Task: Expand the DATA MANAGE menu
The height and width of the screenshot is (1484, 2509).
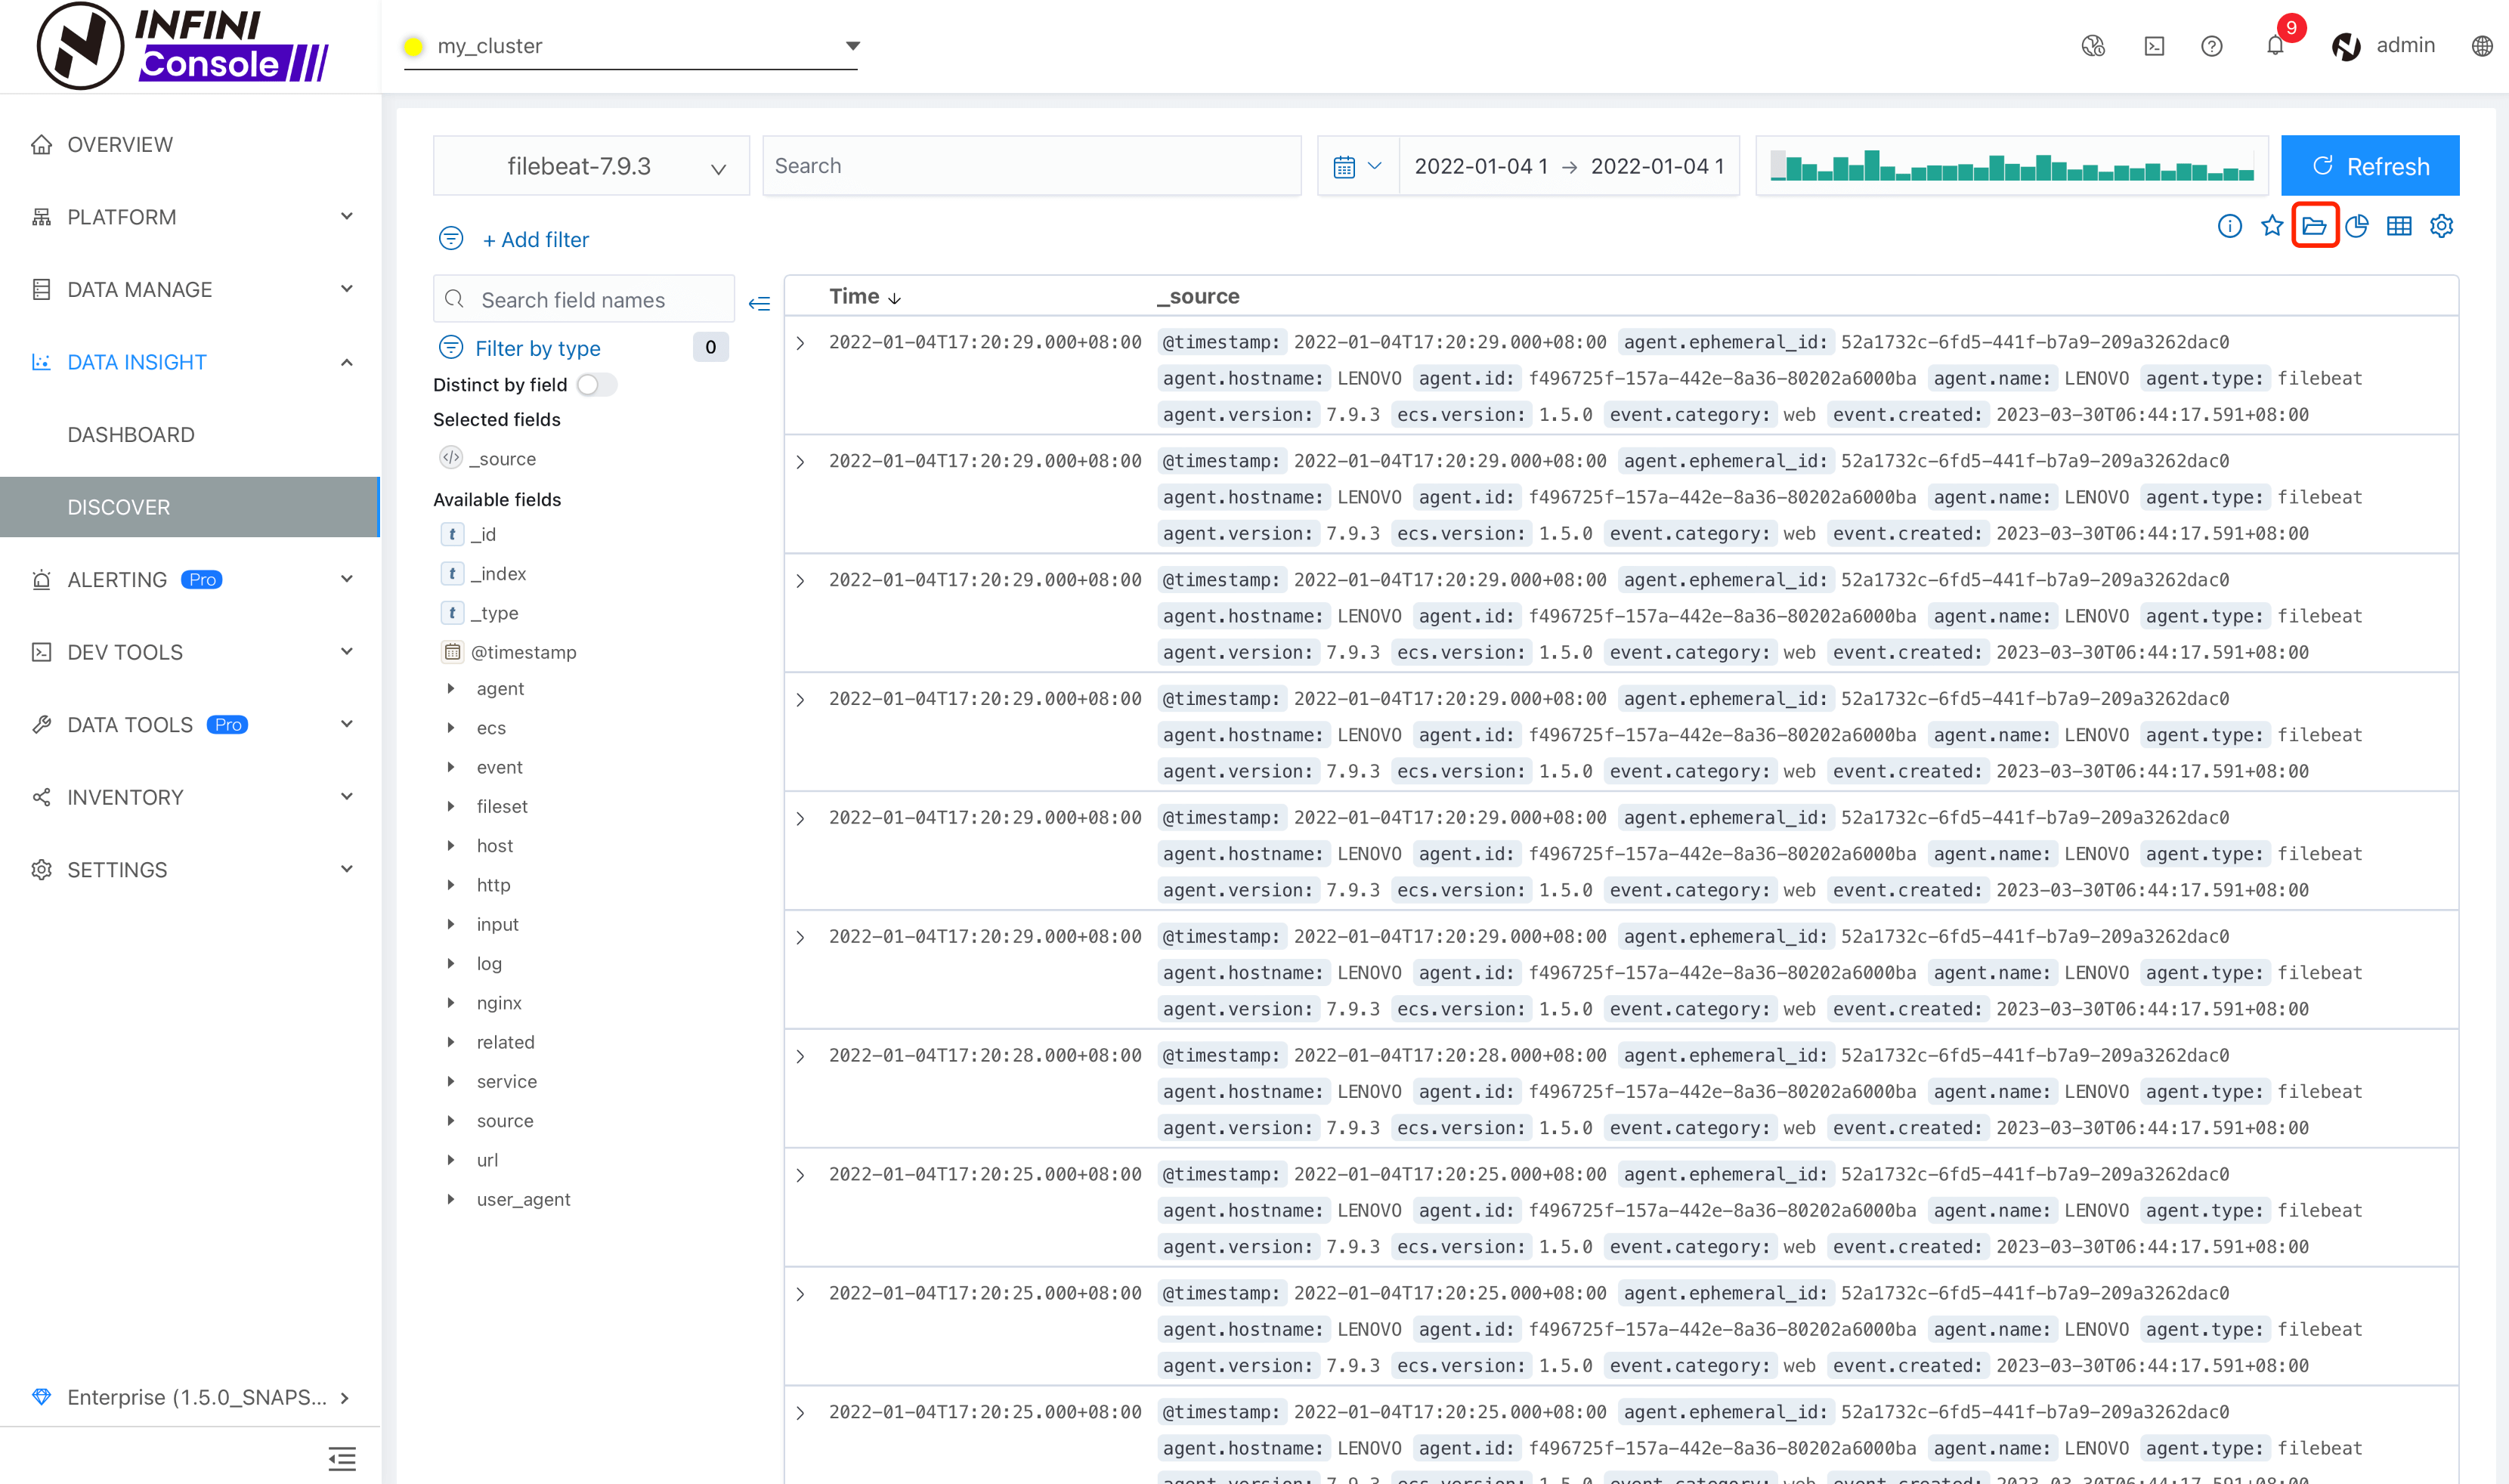Action: [190, 290]
